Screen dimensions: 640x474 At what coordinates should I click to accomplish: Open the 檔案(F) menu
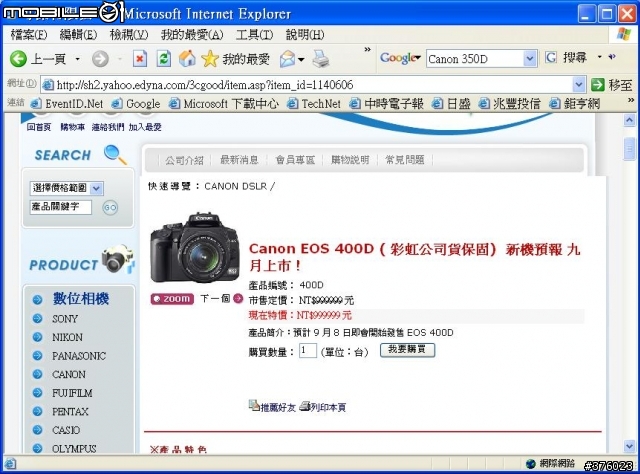[x=29, y=35]
